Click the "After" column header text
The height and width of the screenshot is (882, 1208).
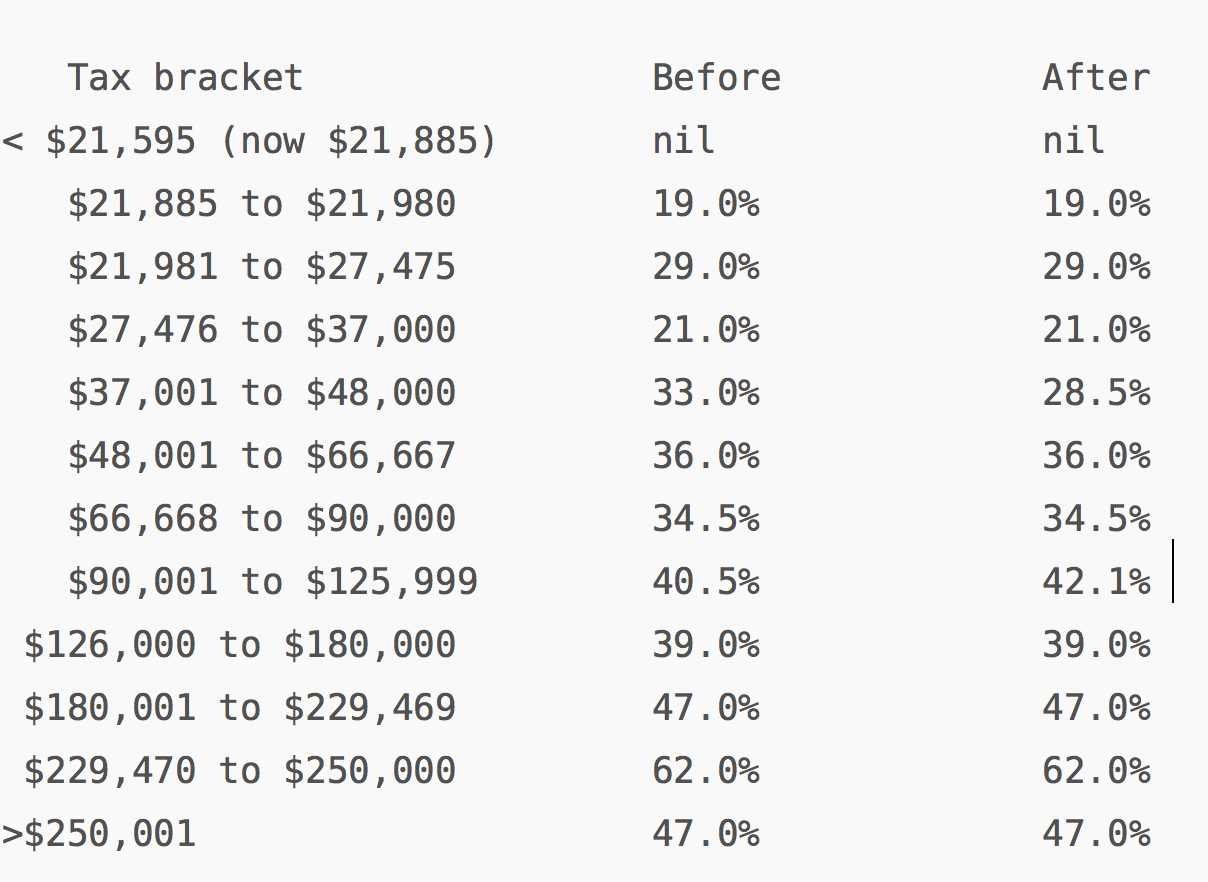(1096, 78)
